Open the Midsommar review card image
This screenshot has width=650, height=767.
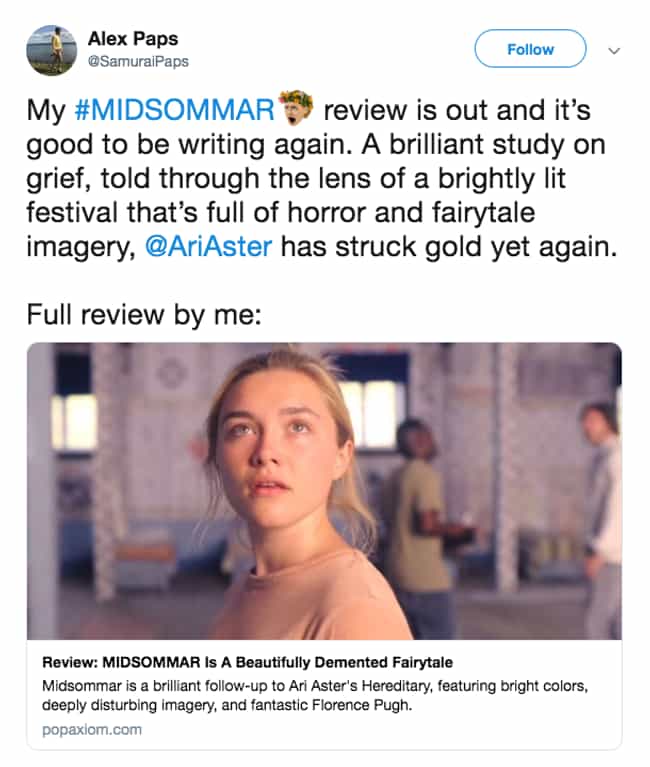click(x=324, y=491)
